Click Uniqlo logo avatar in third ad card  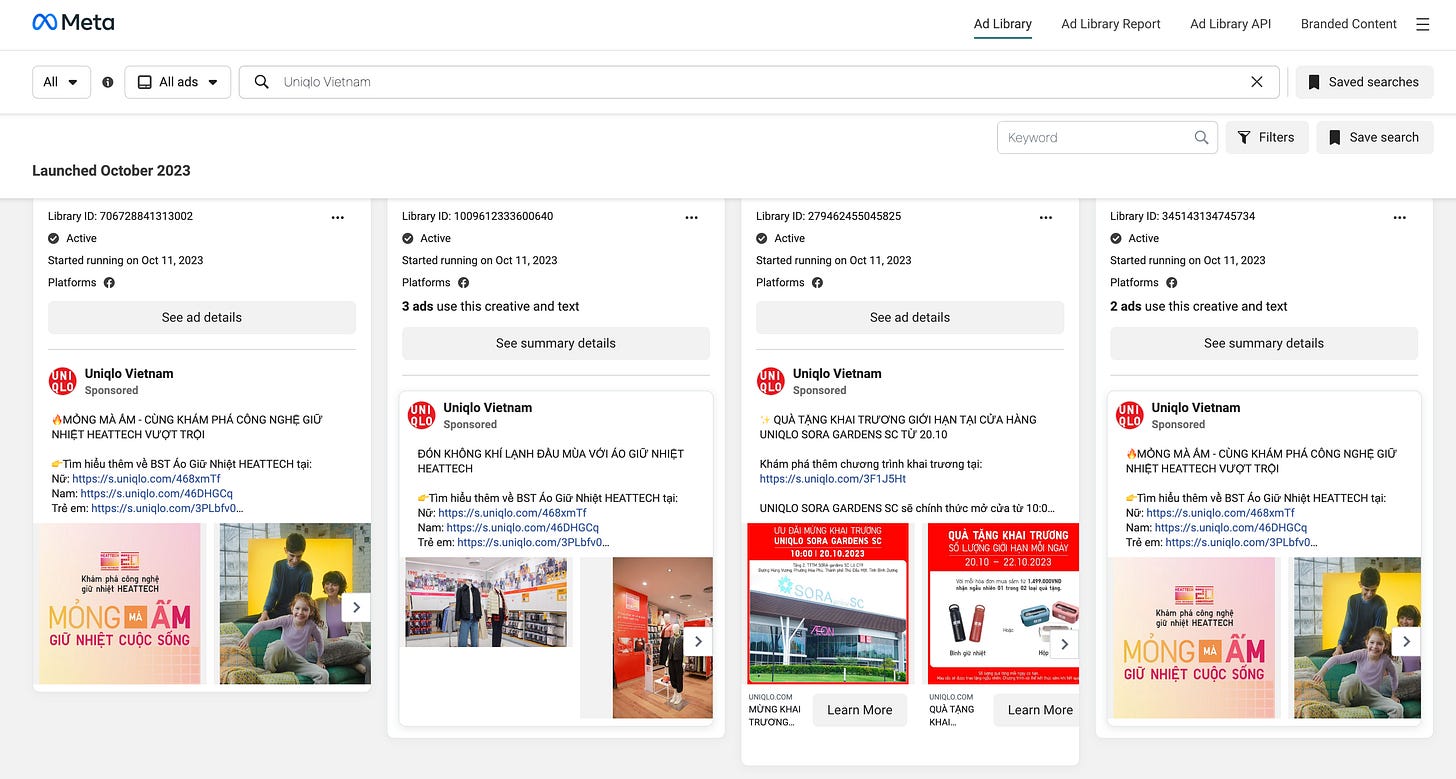[x=770, y=381]
